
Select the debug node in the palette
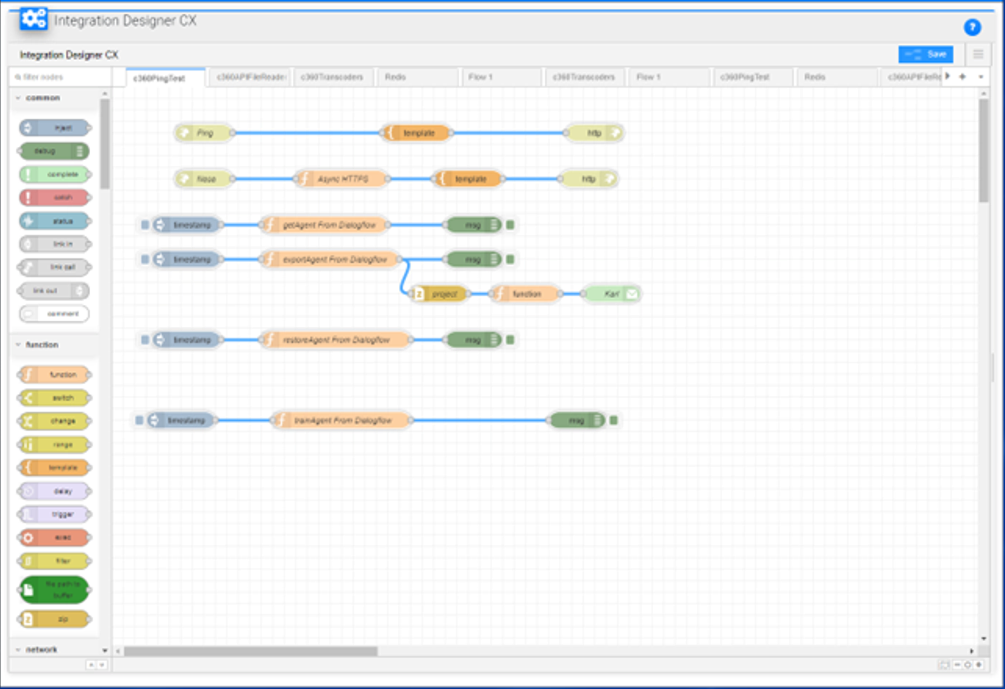click(52, 151)
